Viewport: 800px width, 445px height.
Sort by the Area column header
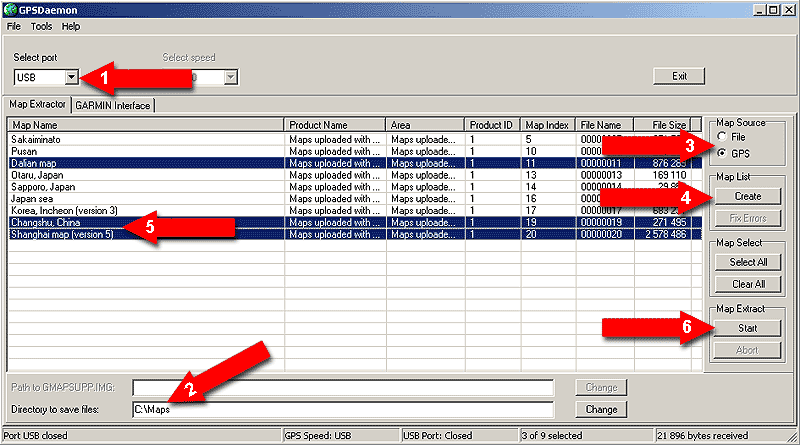pos(425,125)
